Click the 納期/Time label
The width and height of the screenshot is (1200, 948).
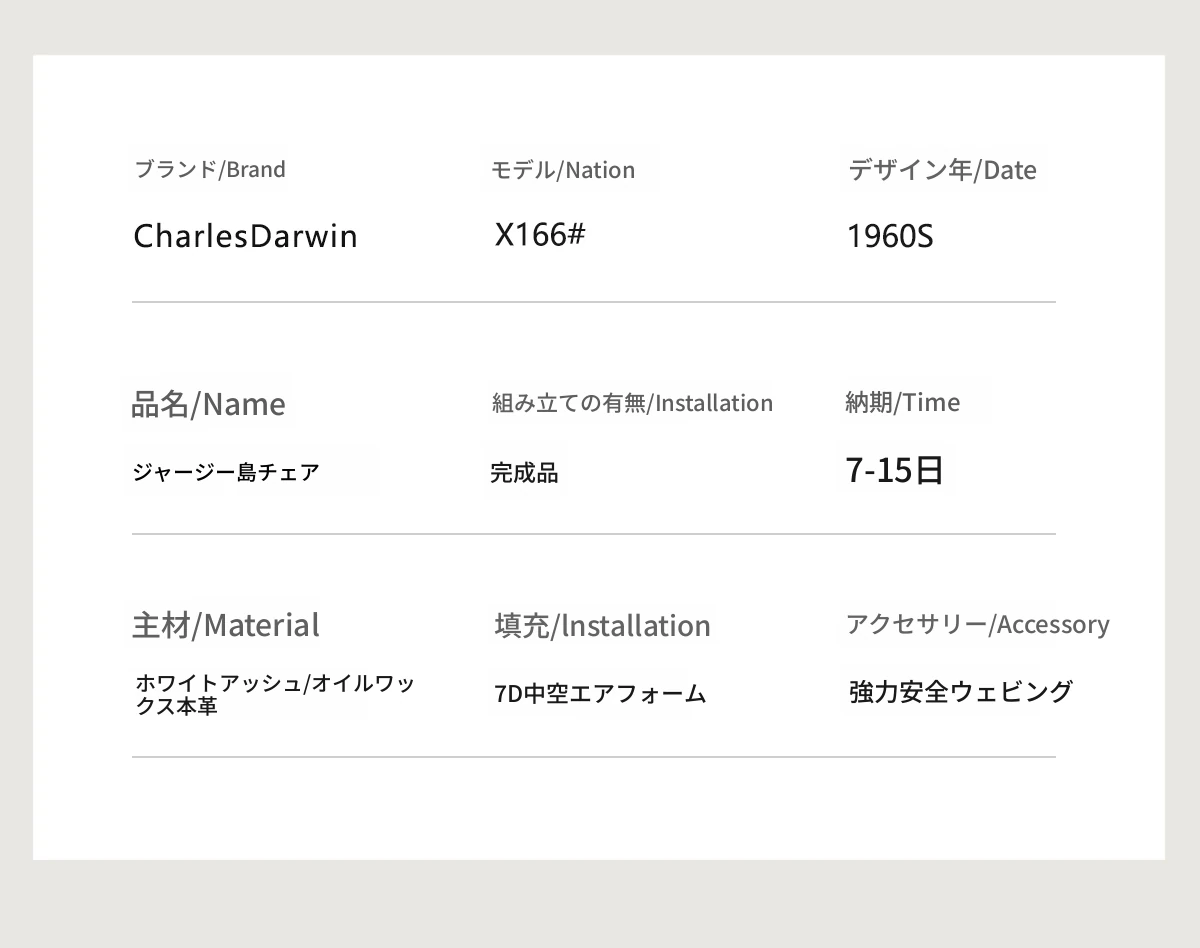pyautogui.click(x=902, y=402)
